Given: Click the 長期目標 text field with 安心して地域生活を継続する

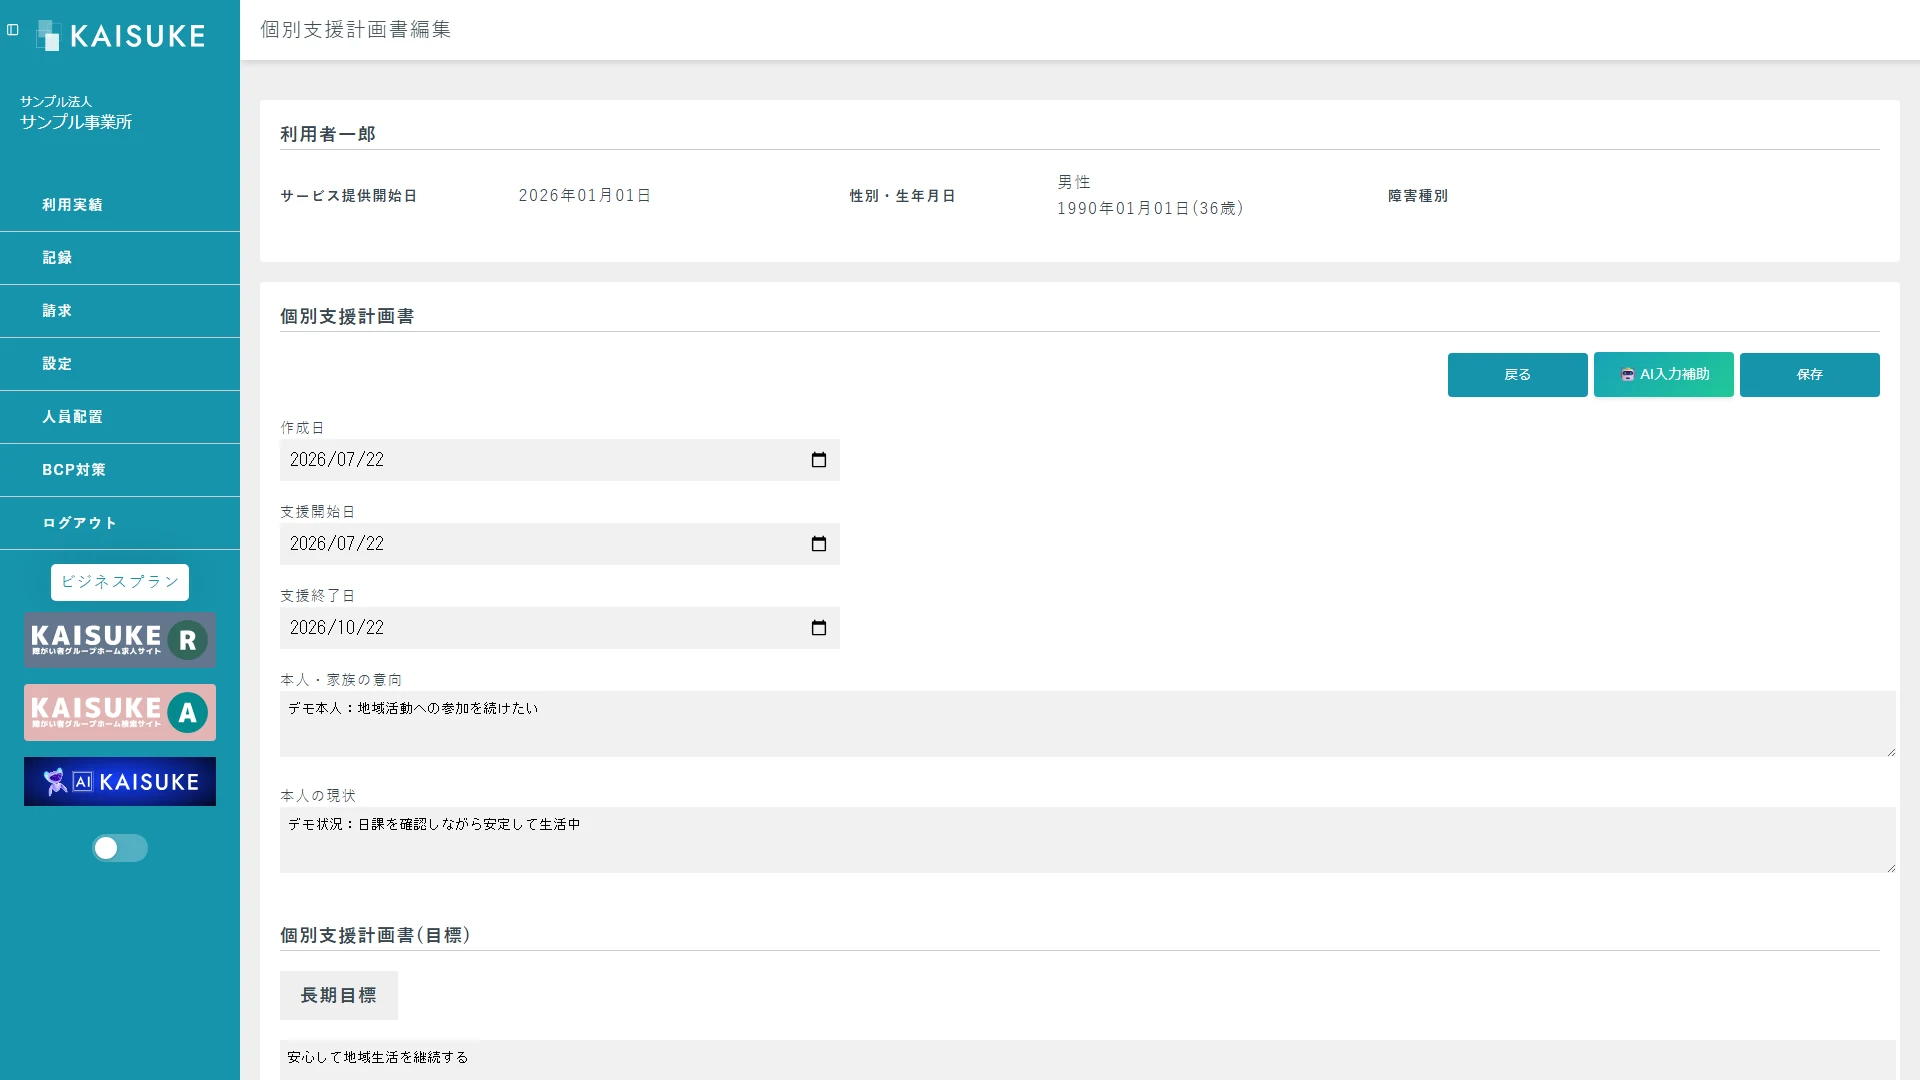Looking at the screenshot, I should click(x=1088, y=1059).
